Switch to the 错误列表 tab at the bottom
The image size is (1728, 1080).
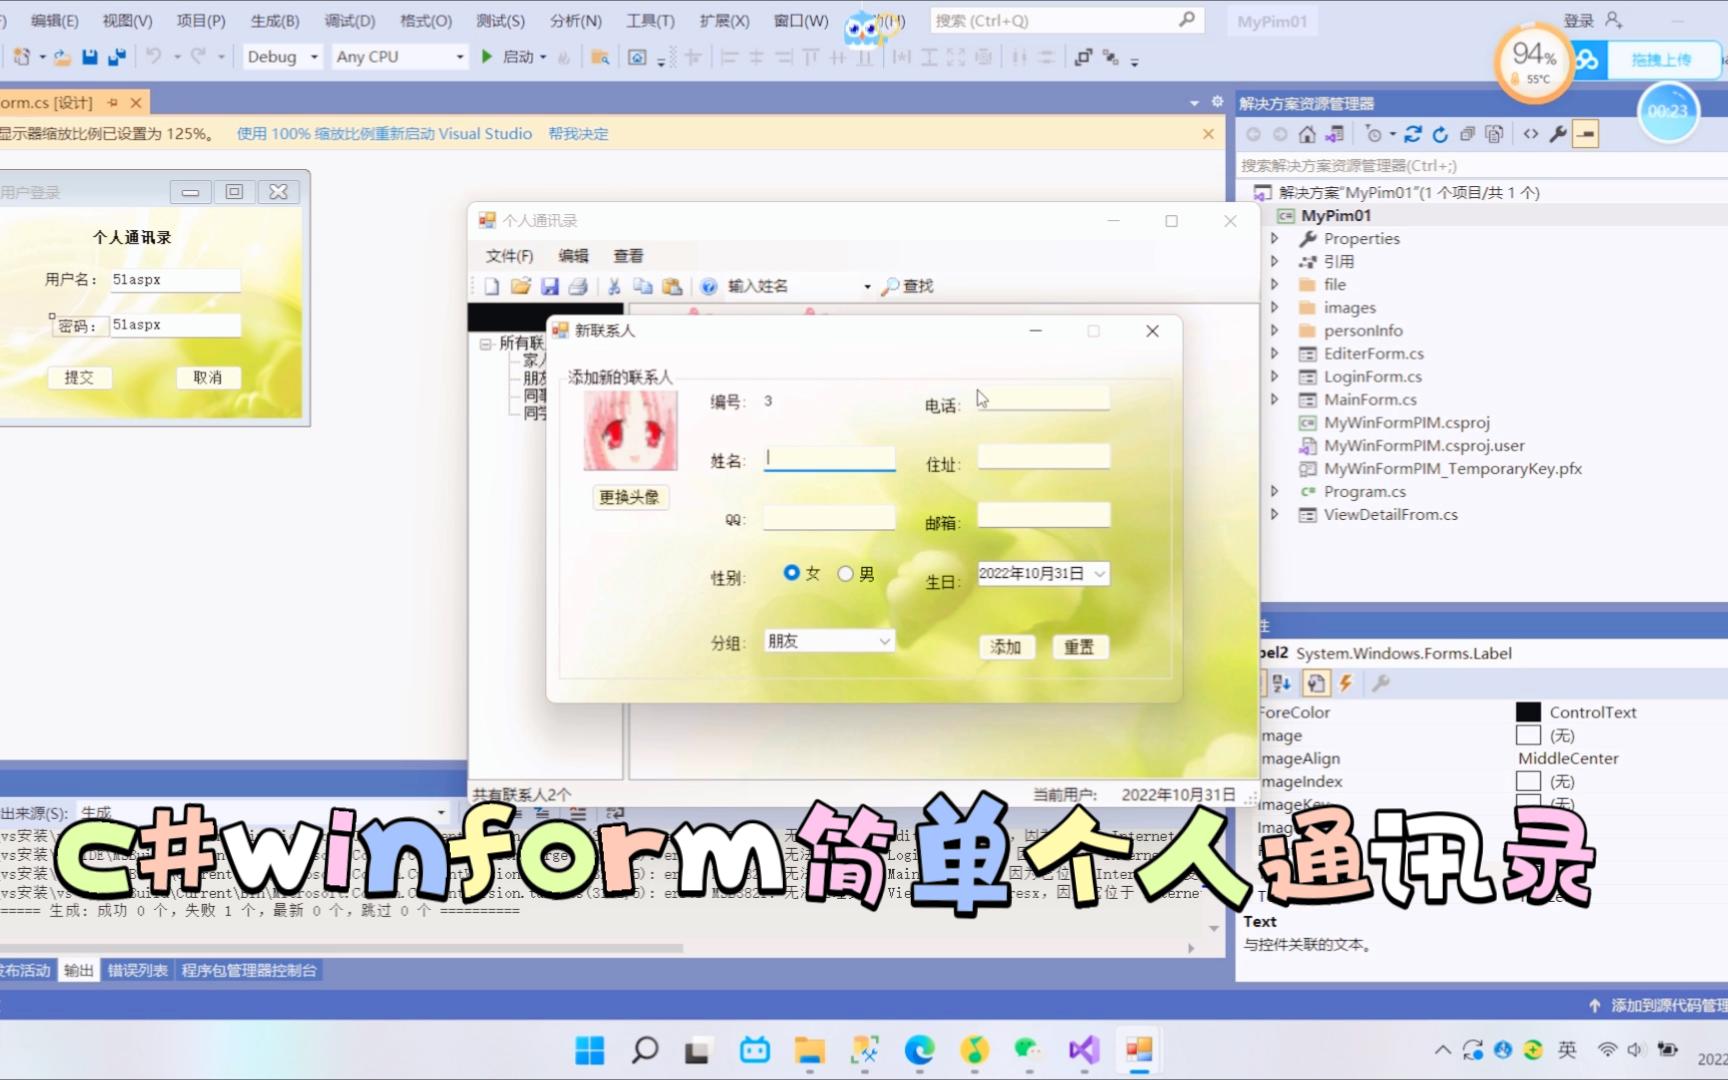pos(137,969)
